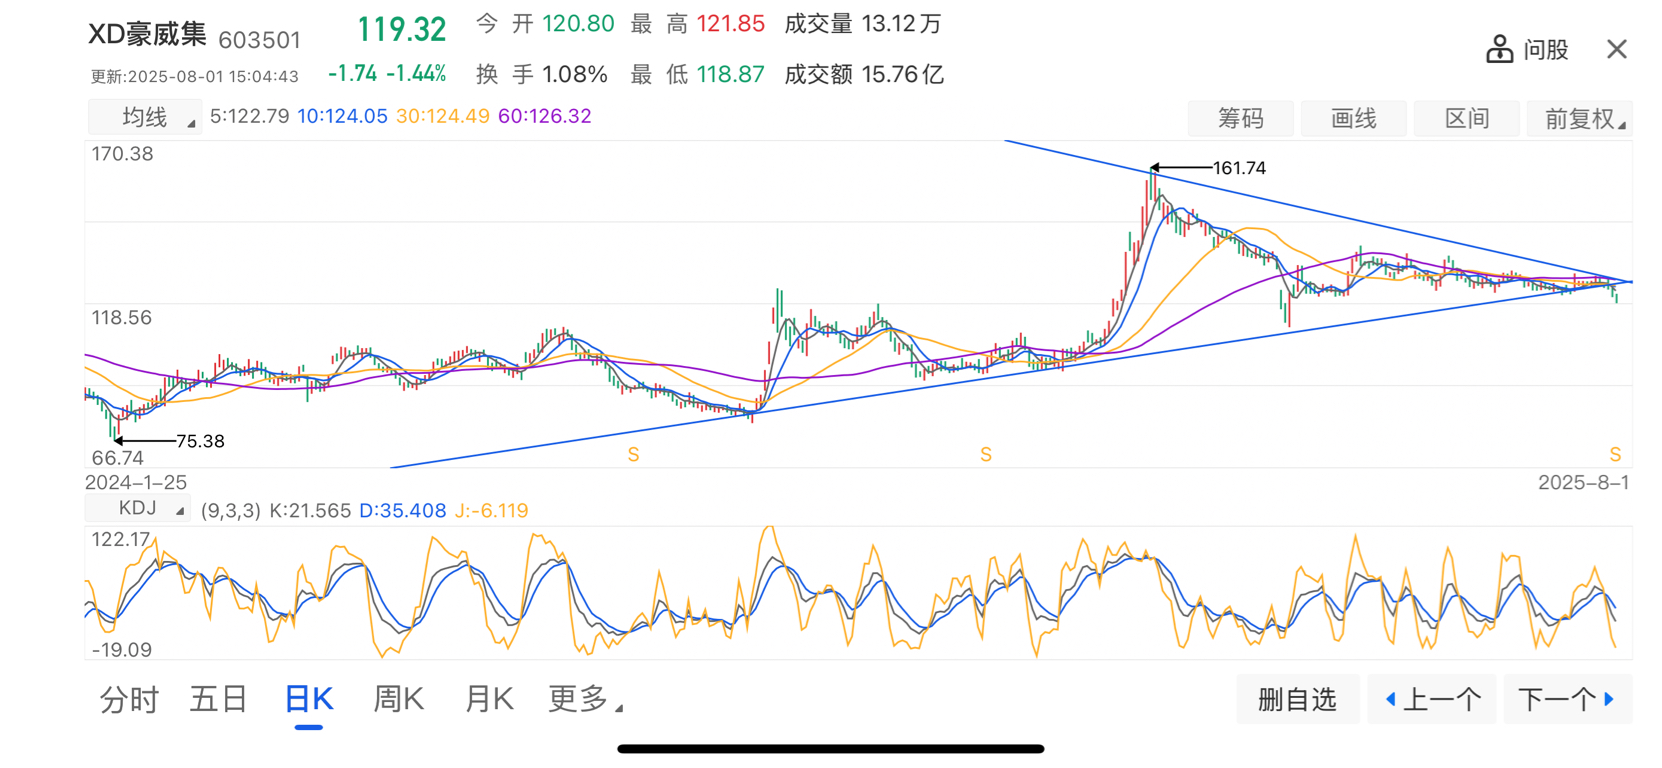The image size is (1662, 768).
Task: Click the stock name XD豪威集
Action: pyautogui.click(x=147, y=35)
